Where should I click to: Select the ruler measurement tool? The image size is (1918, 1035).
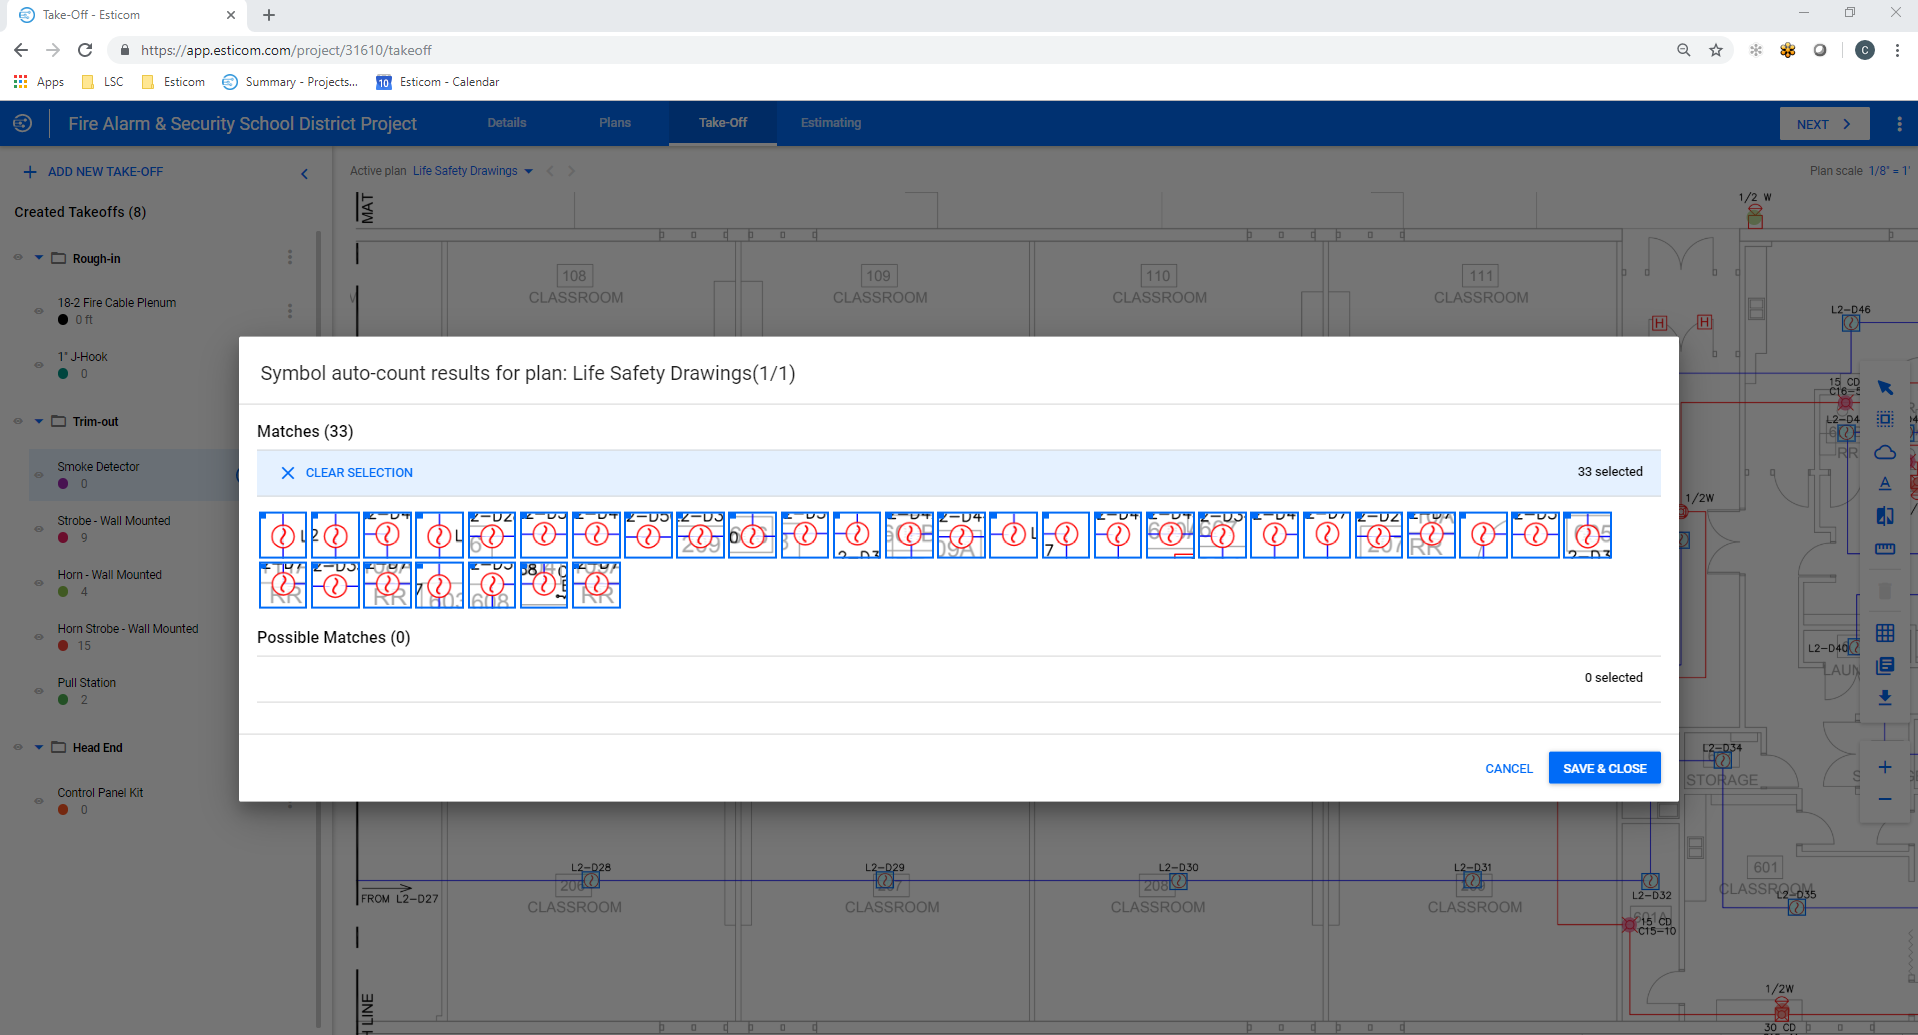(x=1885, y=549)
